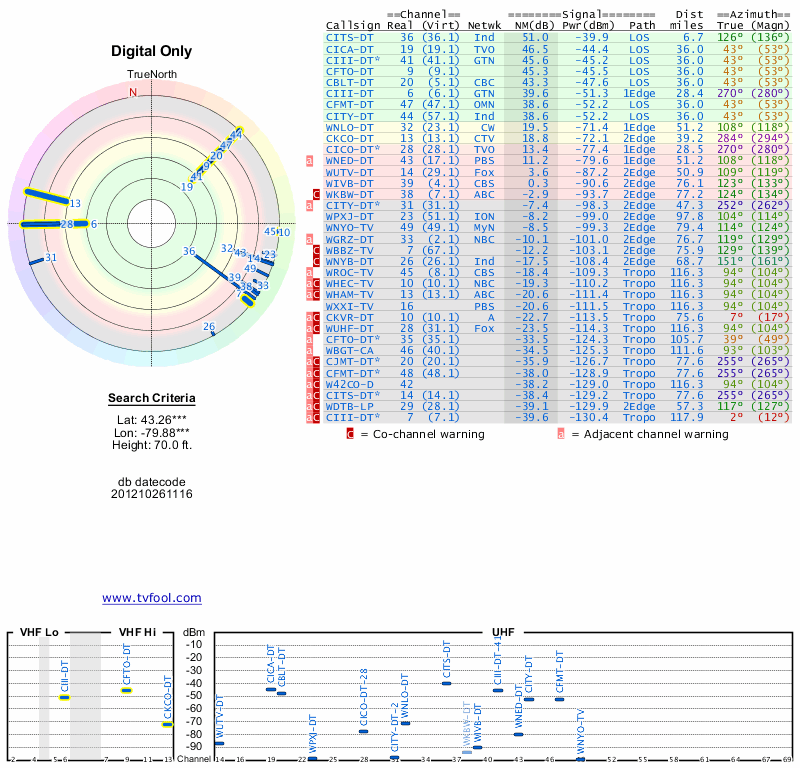800x768 pixels.
Task: Click the co-channel warning legend icon
Action: click(350, 435)
